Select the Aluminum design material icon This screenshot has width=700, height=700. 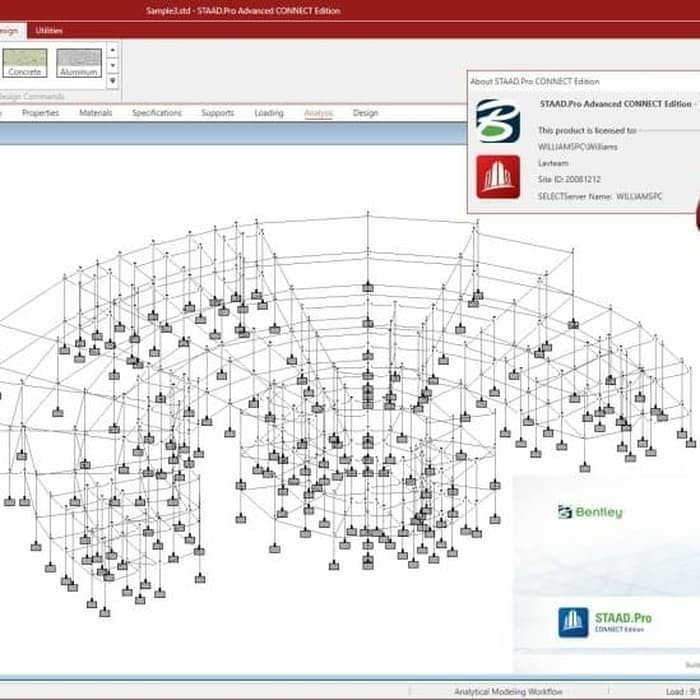coord(79,64)
